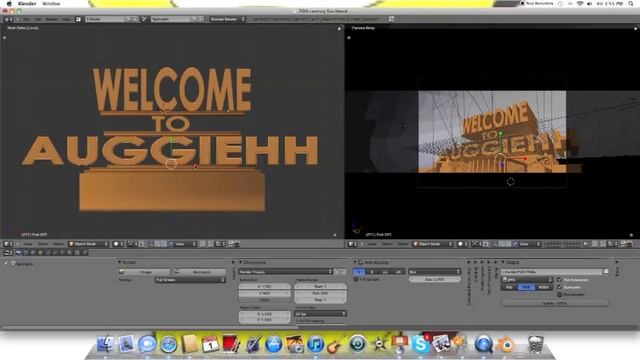Open the File menu in the Blender header

click(27, 19)
